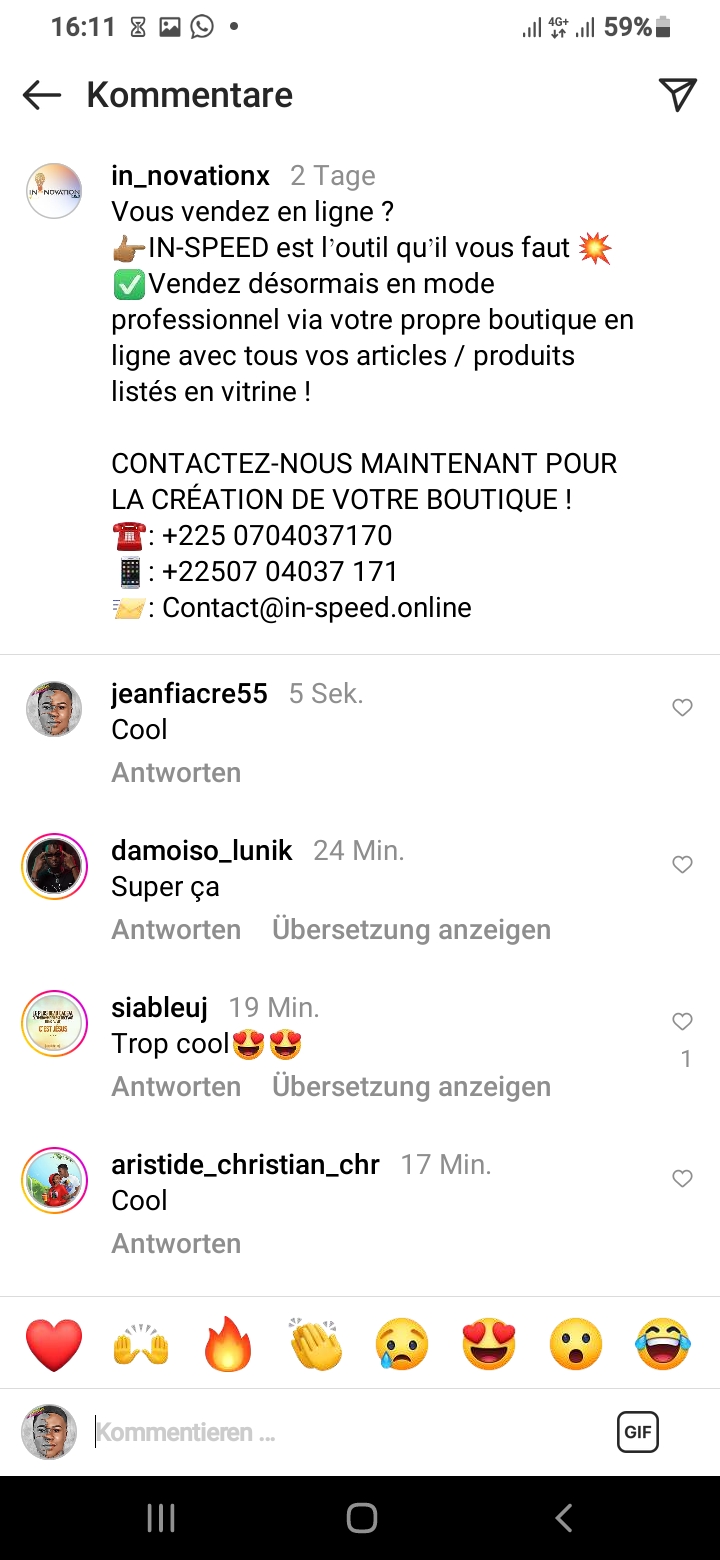Screen dimensions: 720x1560
Task: Like damoiso_lunik's comment with the heart
Action: tap(682, 865)
